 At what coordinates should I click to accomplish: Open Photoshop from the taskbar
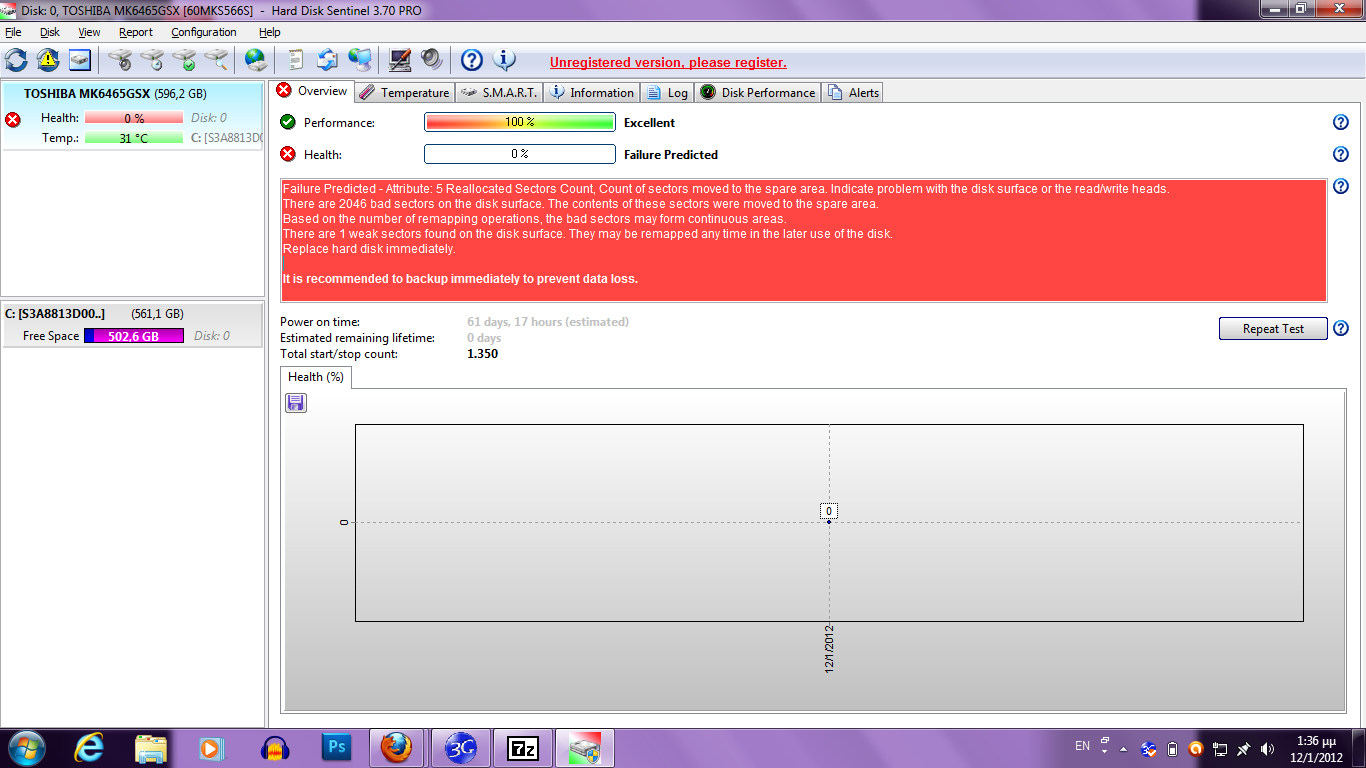pyautogui.click(x=337, y=747)
